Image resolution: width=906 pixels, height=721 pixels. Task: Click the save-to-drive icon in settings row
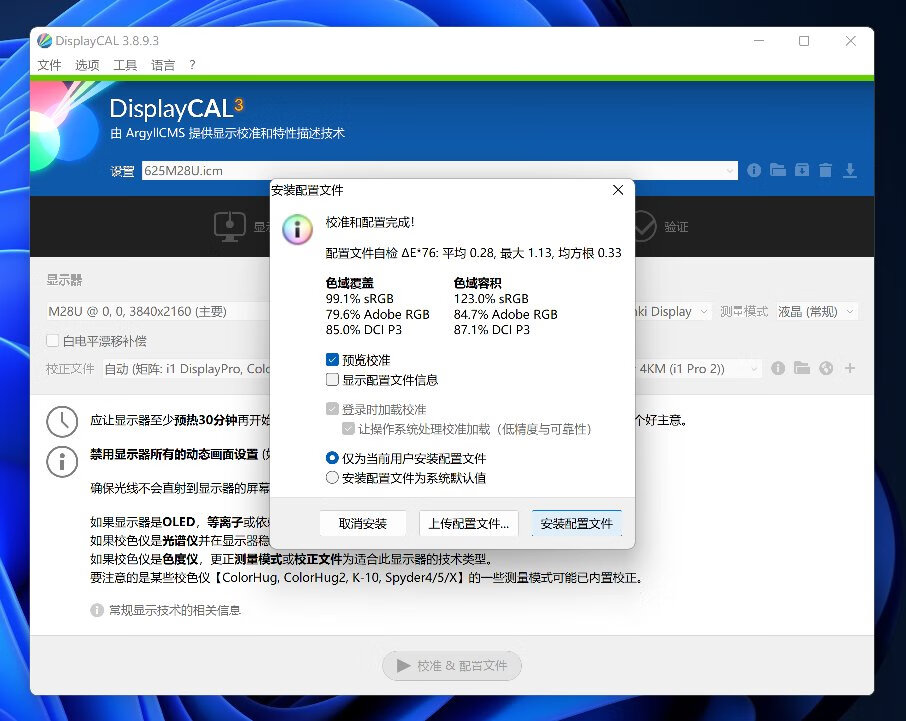coord(802,170)
